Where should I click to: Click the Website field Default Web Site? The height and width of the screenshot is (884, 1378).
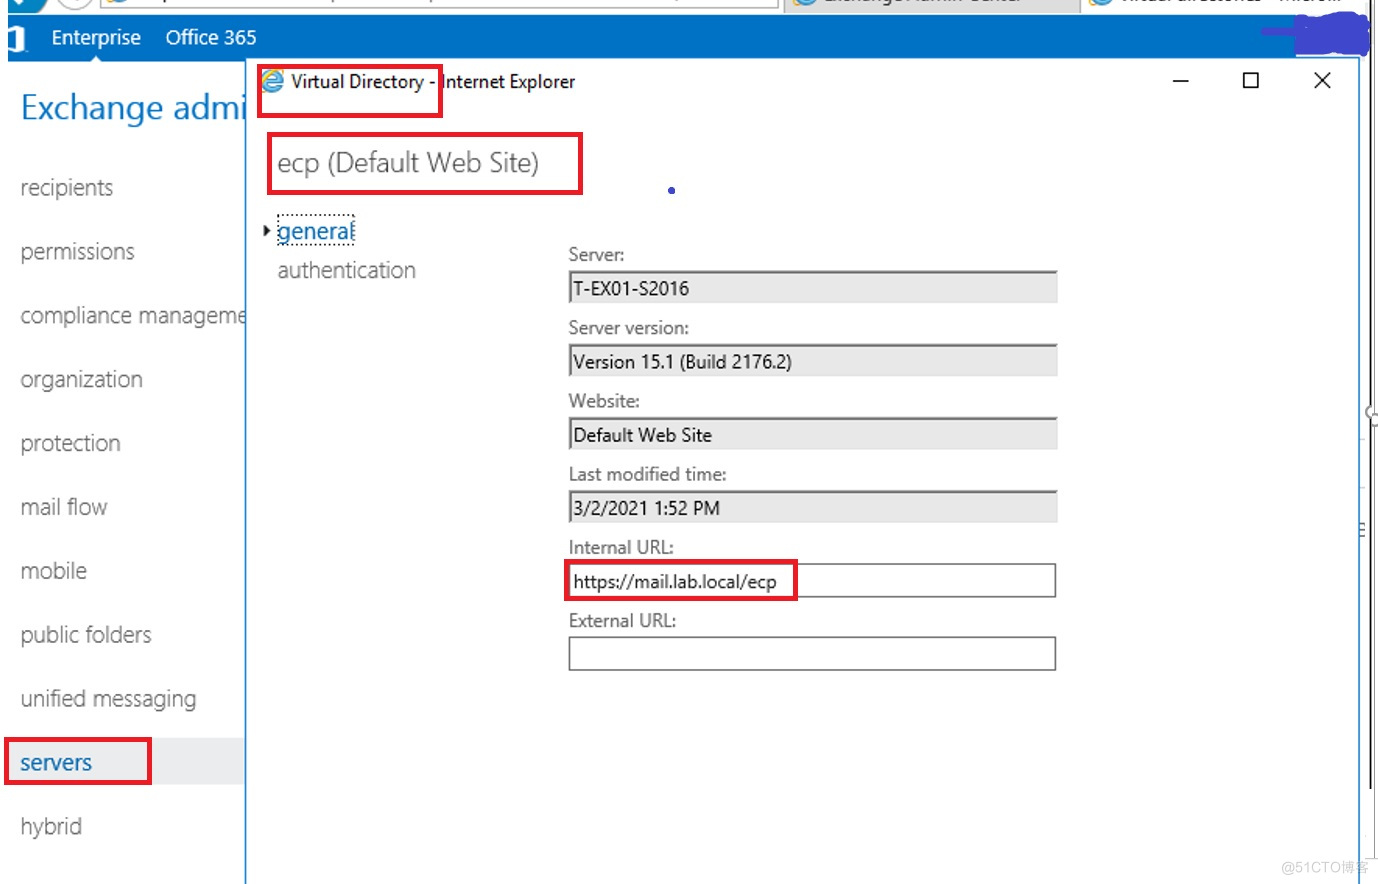point(812,434)
